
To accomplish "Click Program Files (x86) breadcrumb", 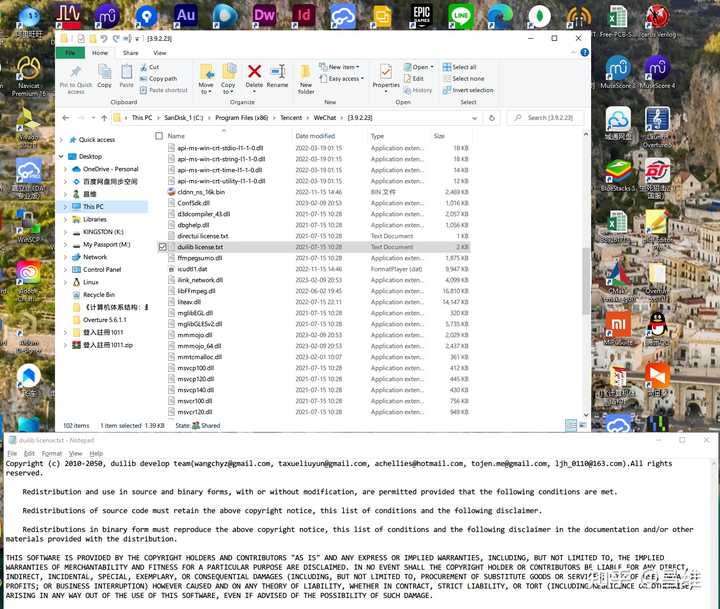I will (242, 118).
